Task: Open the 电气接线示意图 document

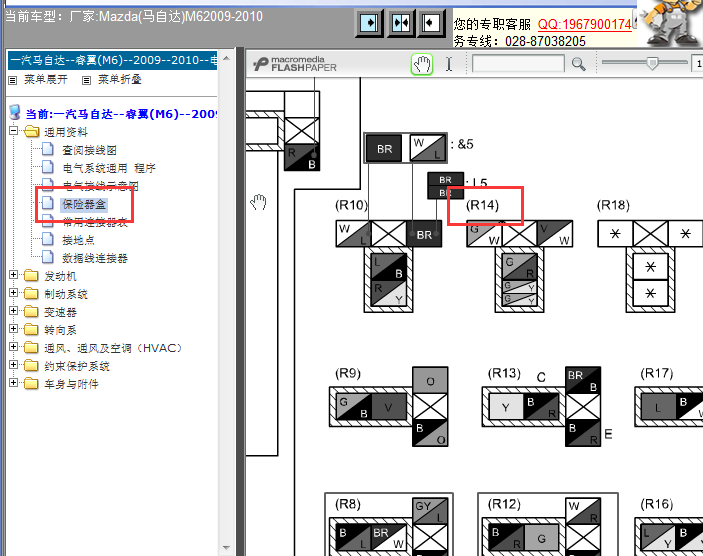Action: point(100,186)
